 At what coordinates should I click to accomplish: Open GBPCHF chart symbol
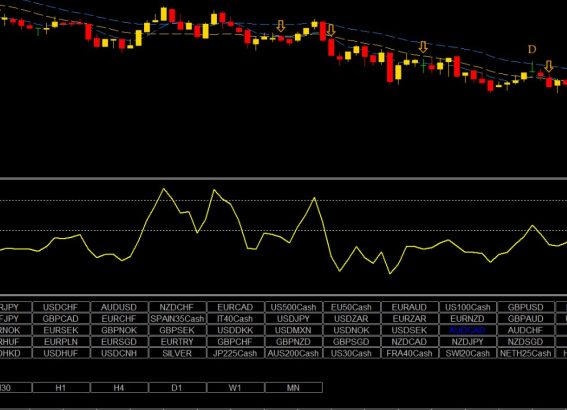click(x=235, y=342)
